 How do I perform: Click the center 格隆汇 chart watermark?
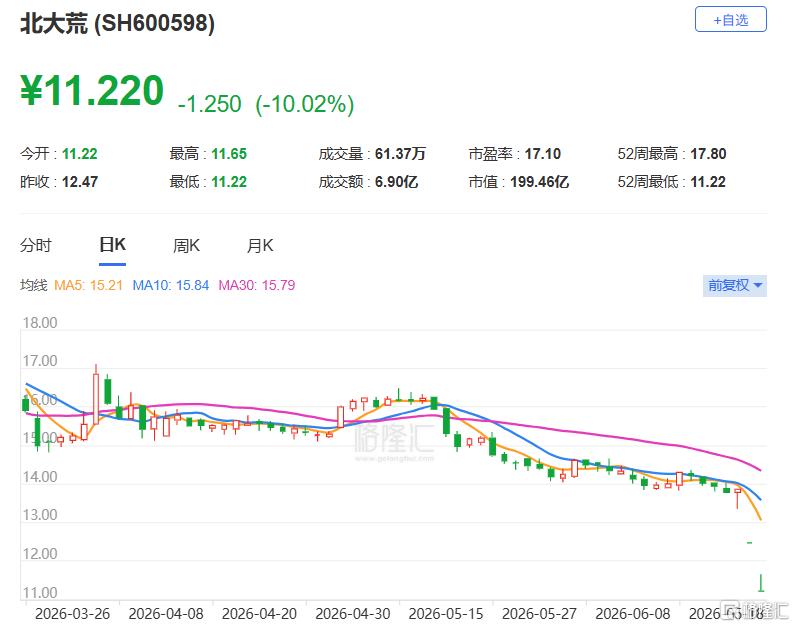click(x=394, y=439)
